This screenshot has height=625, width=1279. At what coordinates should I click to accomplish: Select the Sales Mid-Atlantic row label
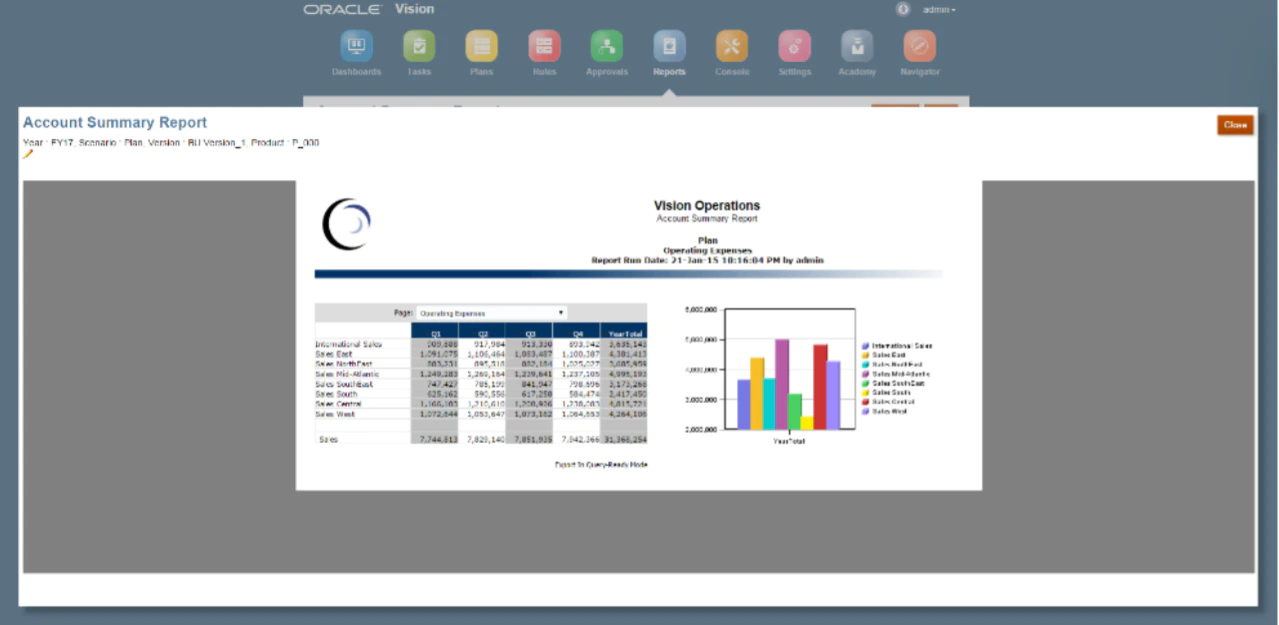click(345, 373)
